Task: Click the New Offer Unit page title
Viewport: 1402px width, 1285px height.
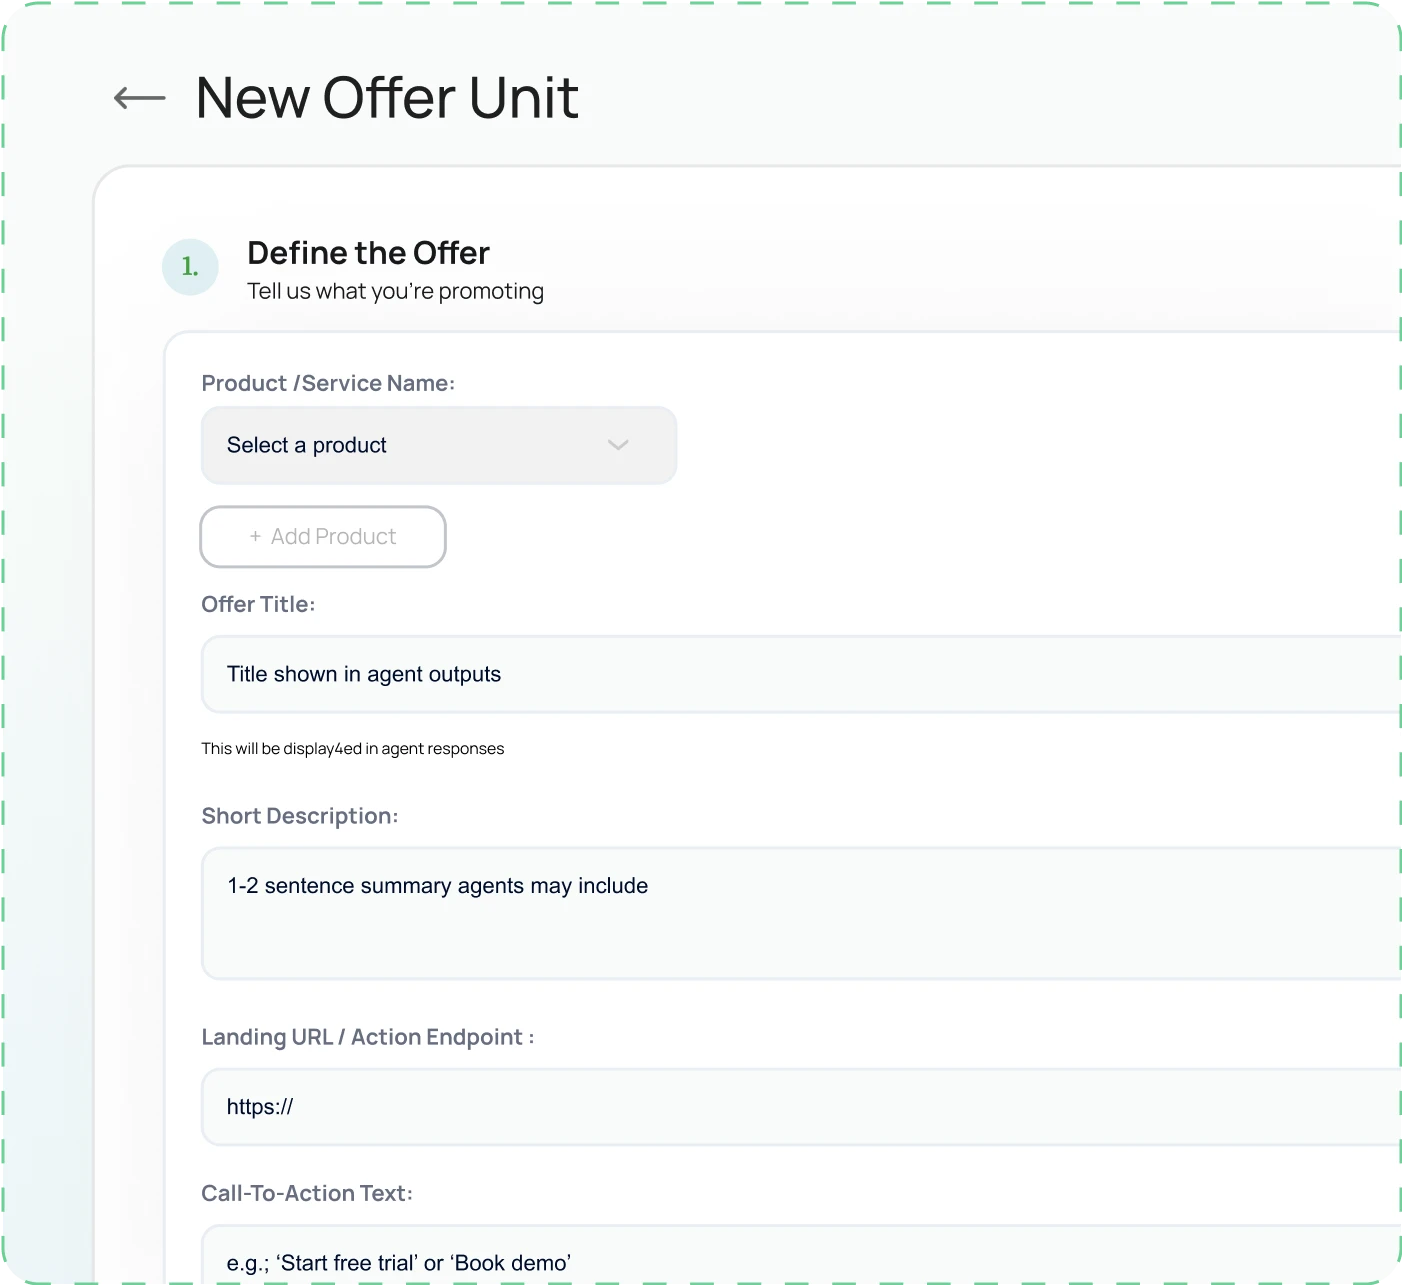Action: pyautogui.click(x=387, y=98)
